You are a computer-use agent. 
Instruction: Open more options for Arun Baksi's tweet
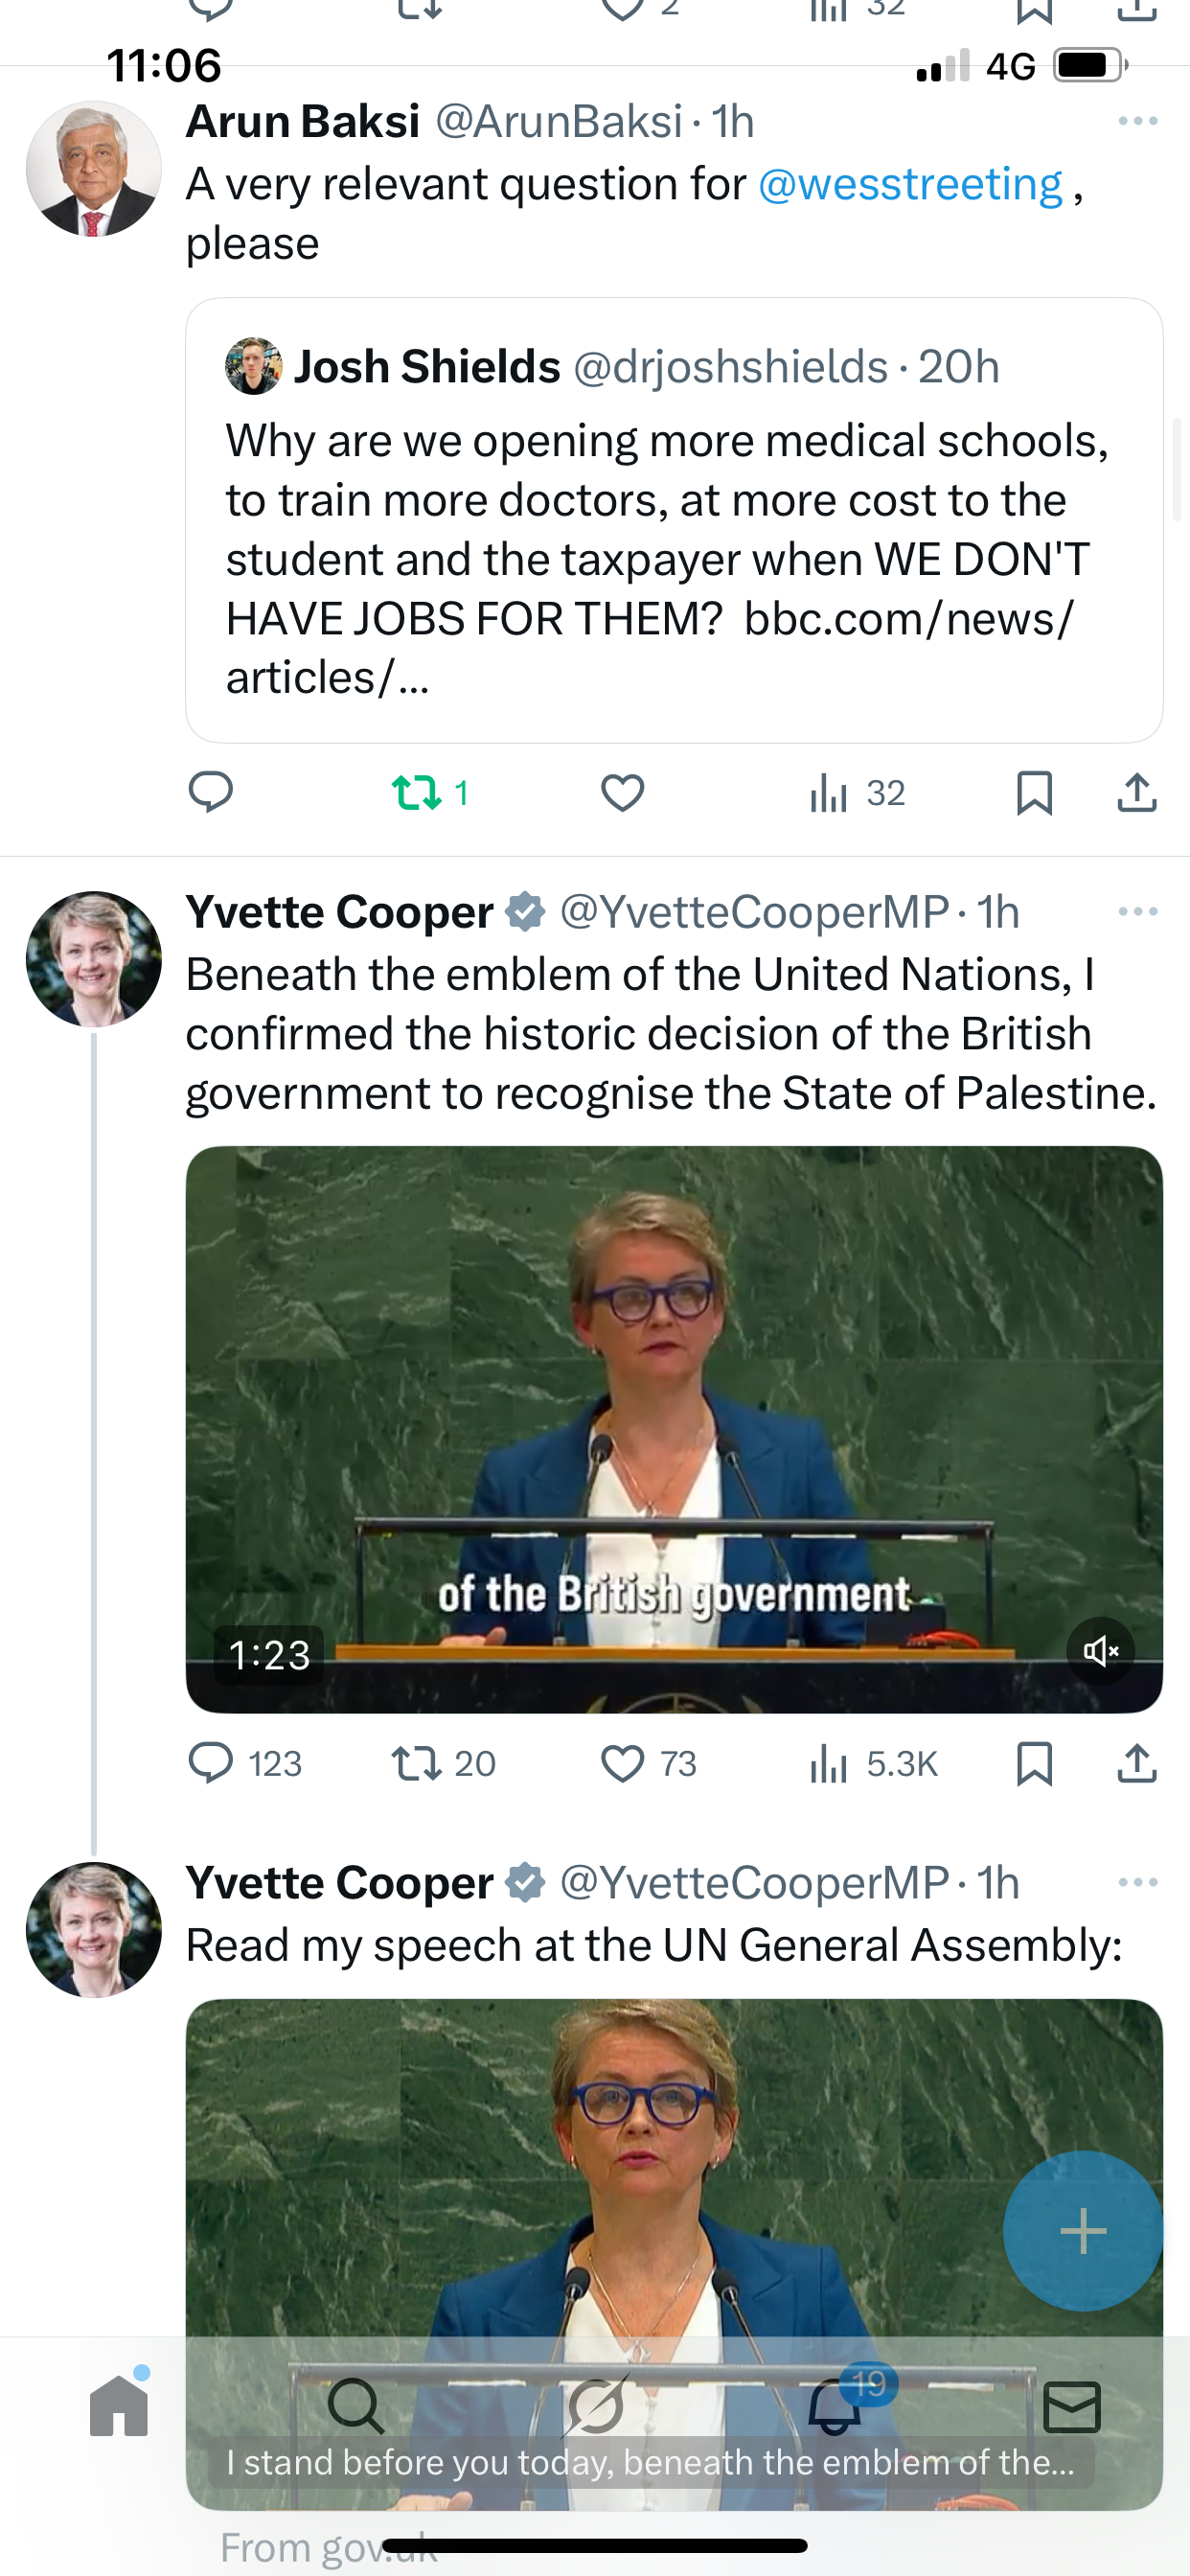[1137, 121]
